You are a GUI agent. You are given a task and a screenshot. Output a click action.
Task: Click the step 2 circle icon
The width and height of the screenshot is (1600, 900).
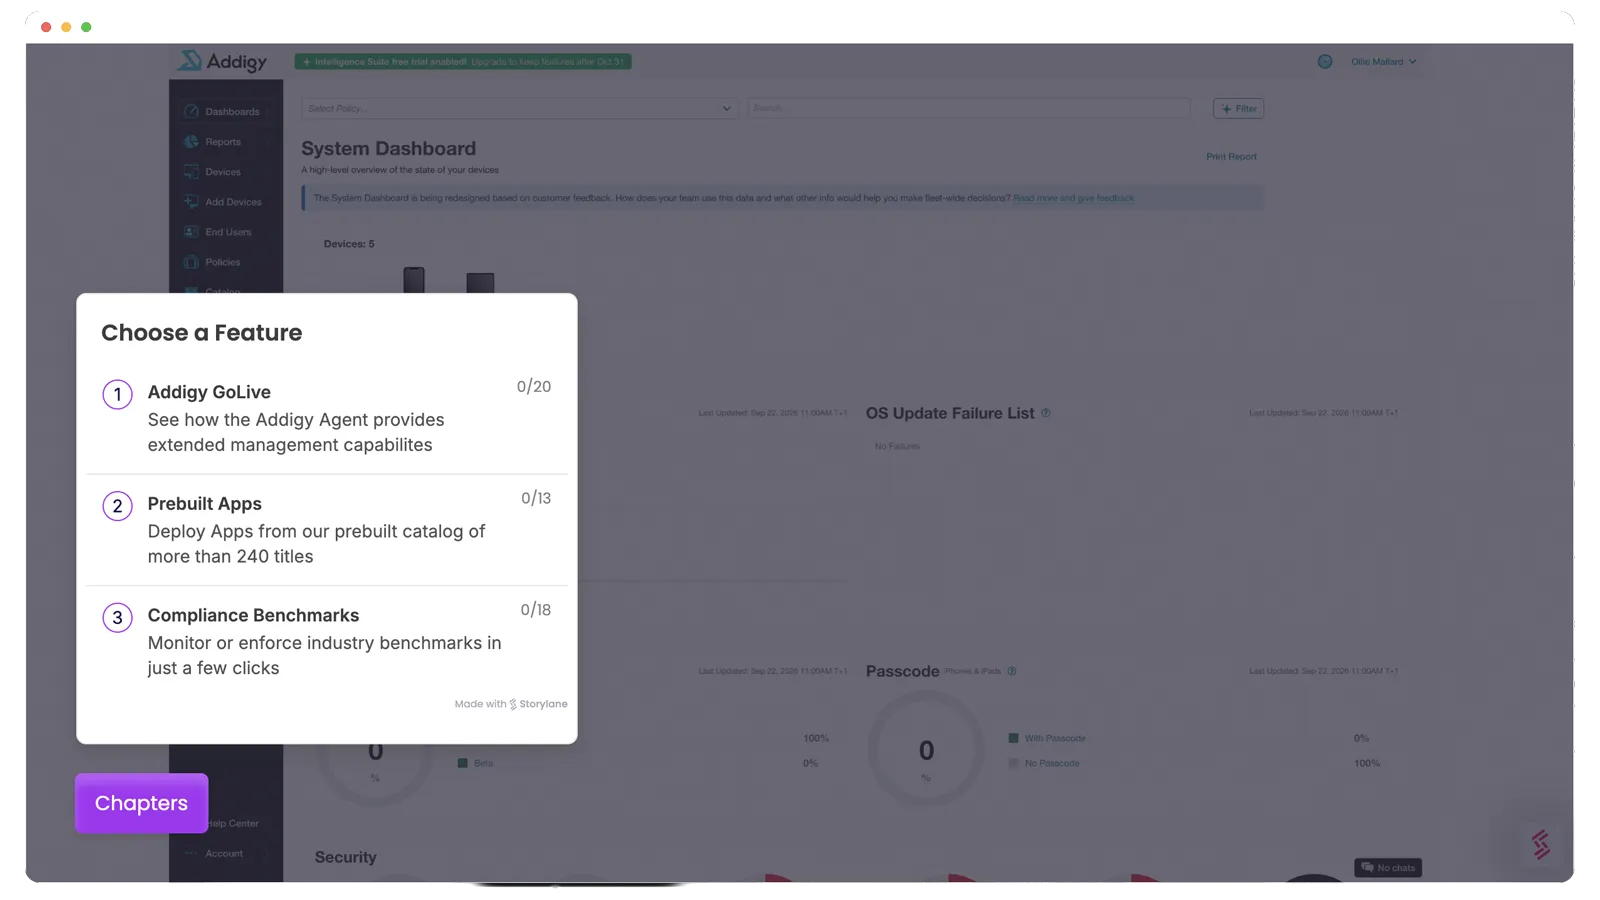point(117,506)
